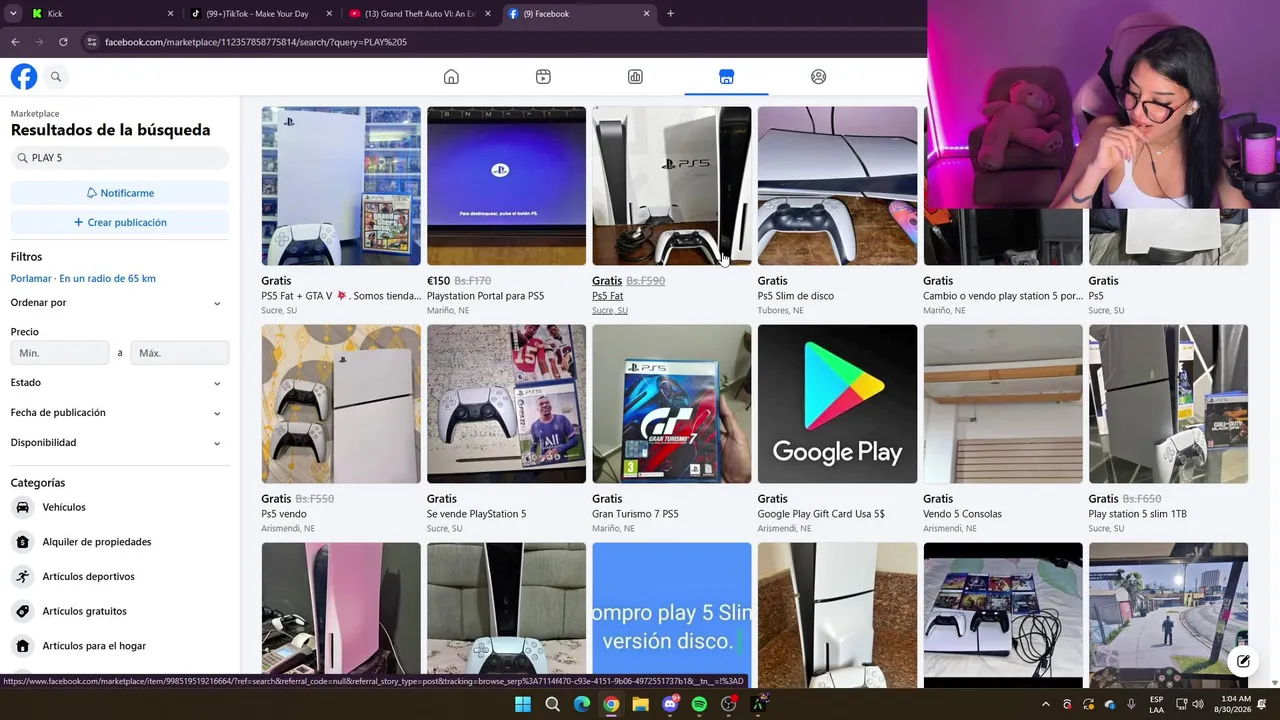Click the Facebook search magnifier icon

pyautogui.click(x=56, y=77)
